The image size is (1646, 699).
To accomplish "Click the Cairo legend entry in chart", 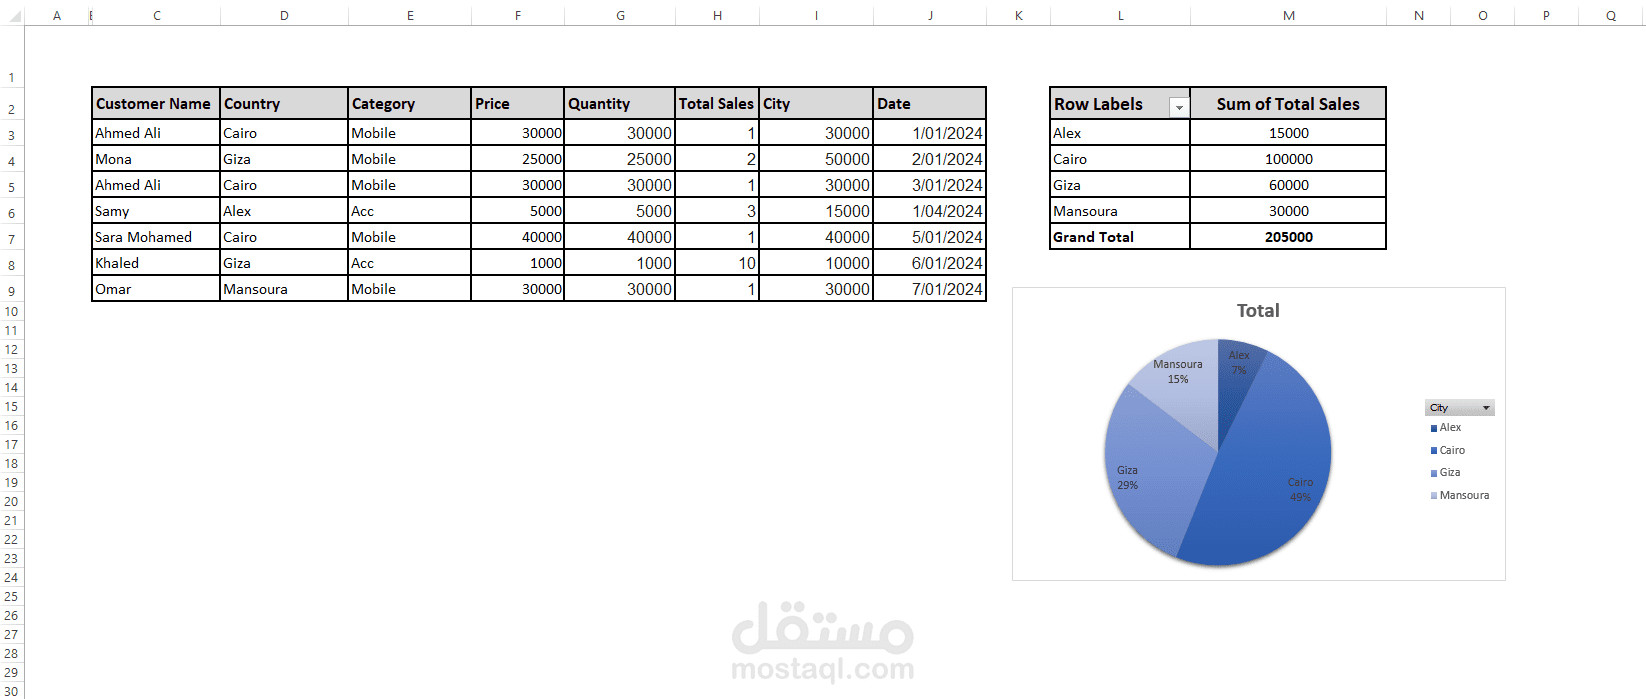I will 1448,451.
